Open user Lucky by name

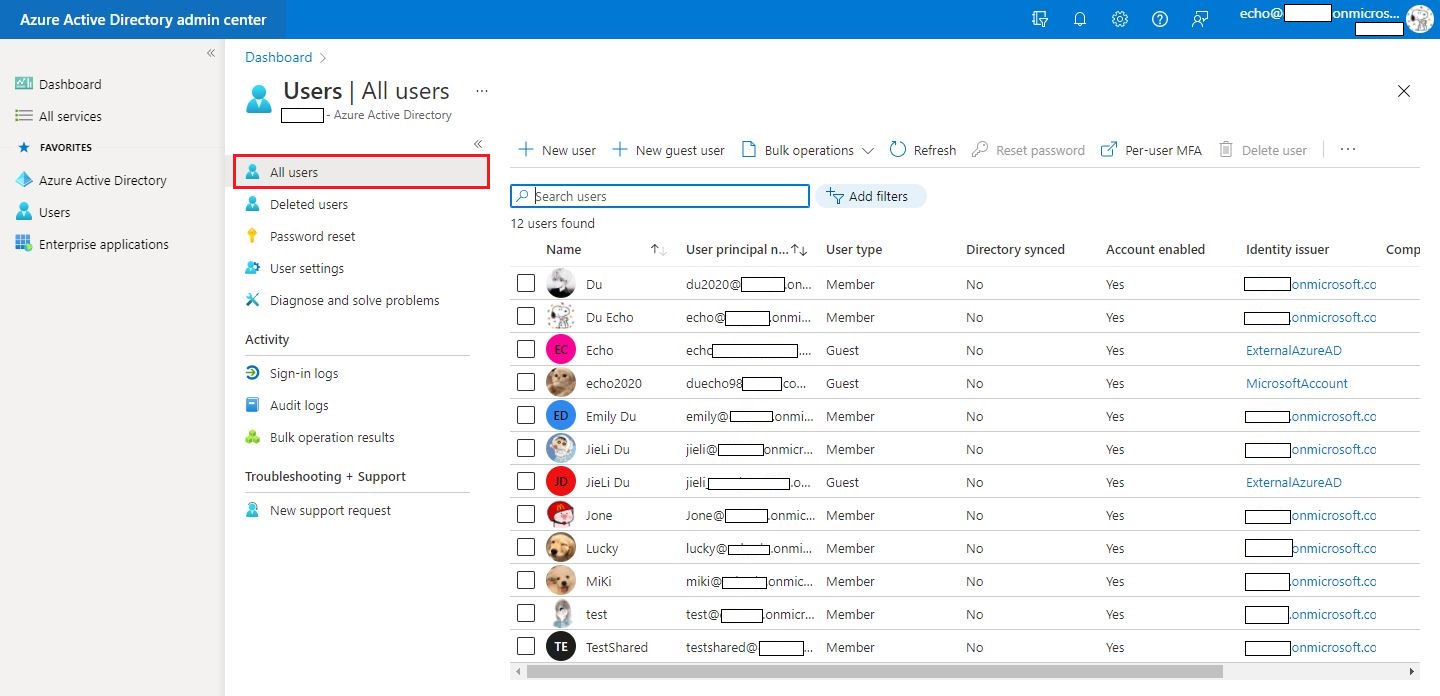point(602,548)
